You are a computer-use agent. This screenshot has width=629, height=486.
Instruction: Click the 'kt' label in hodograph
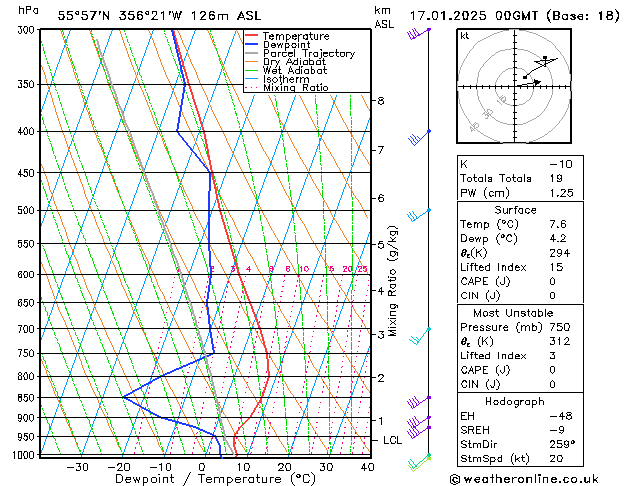[465, 36]
